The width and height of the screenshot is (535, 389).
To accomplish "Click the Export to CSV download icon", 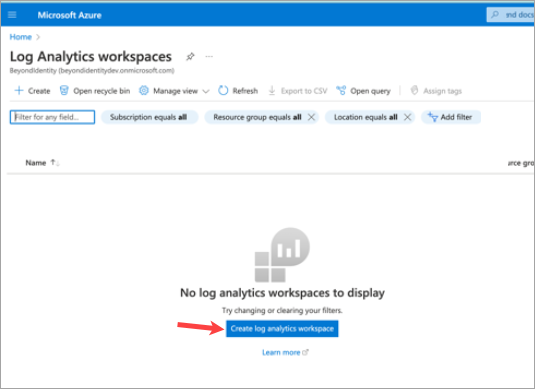I will tap(272, 90).
